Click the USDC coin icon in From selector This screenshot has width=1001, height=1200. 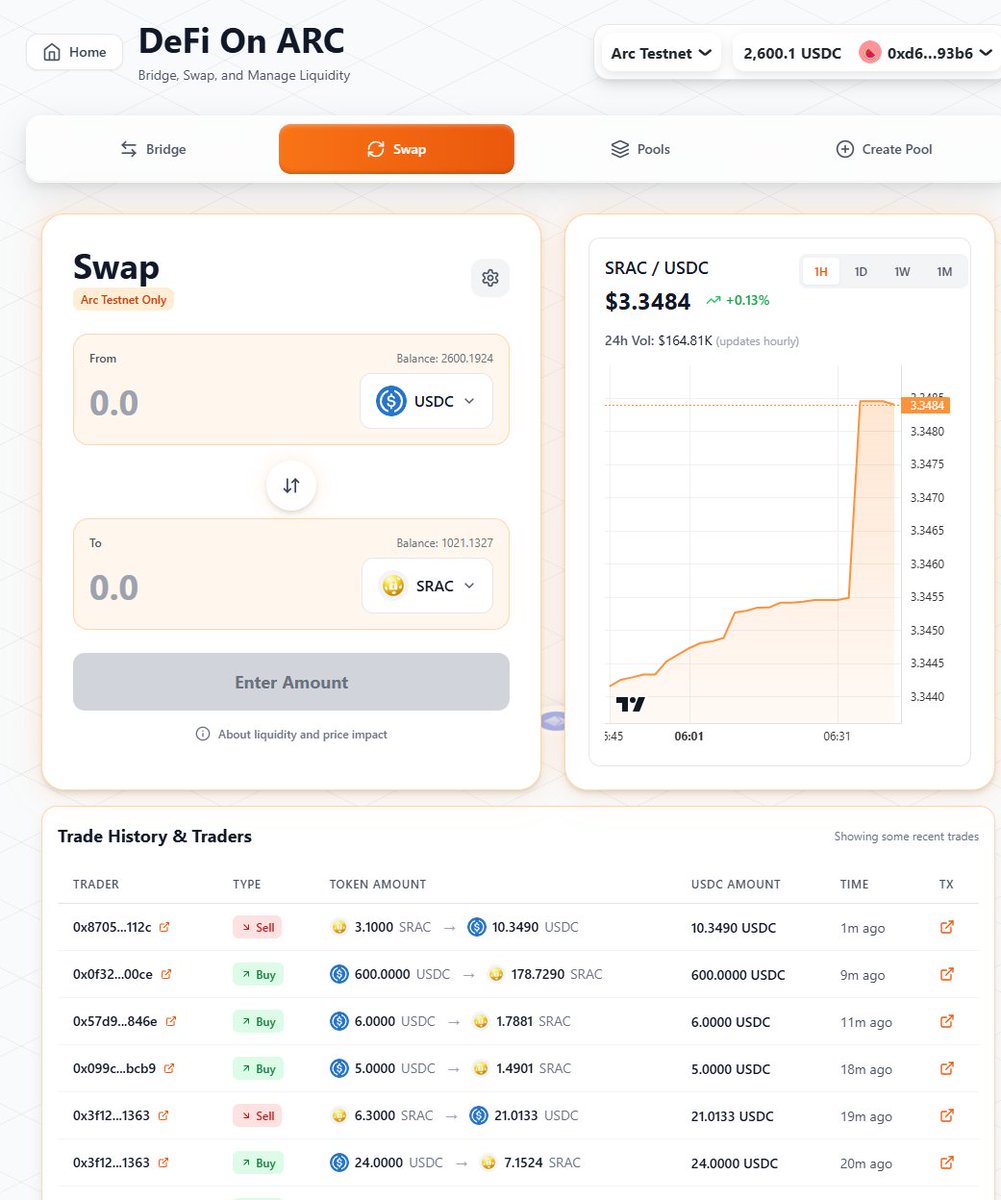(x=390, y=401)
